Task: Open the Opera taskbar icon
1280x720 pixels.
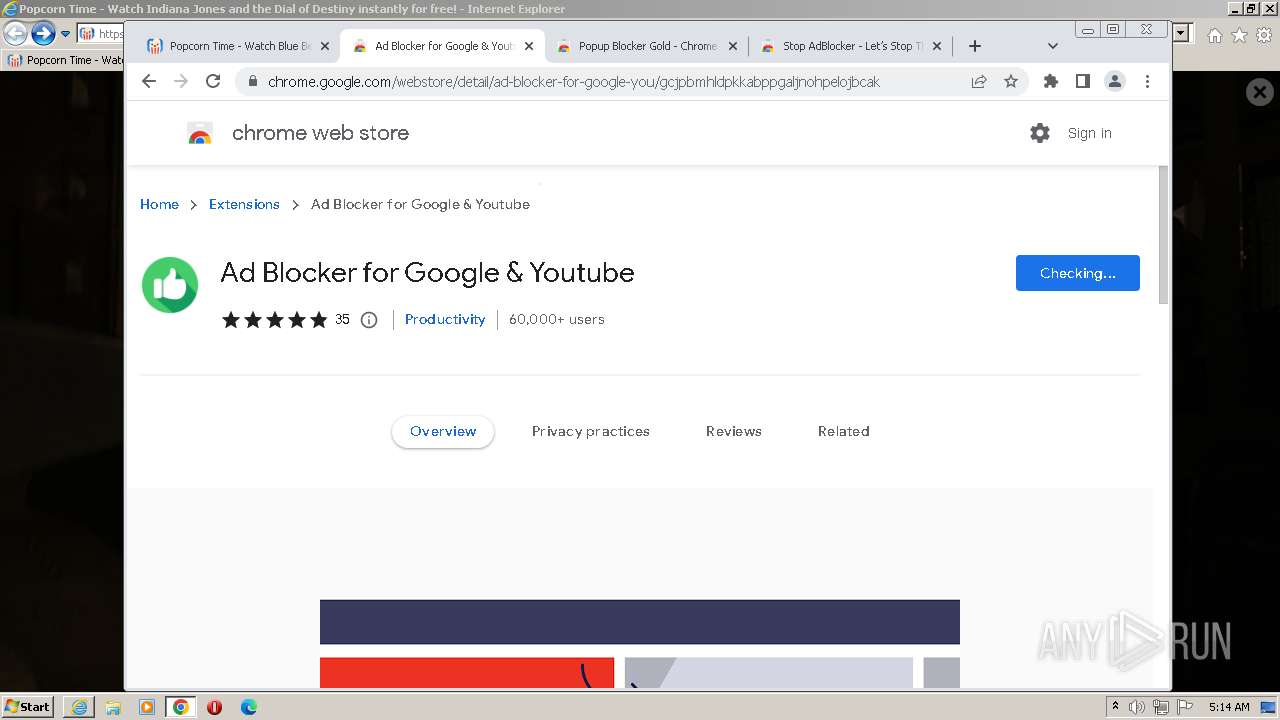Action: tap(214, 707)
